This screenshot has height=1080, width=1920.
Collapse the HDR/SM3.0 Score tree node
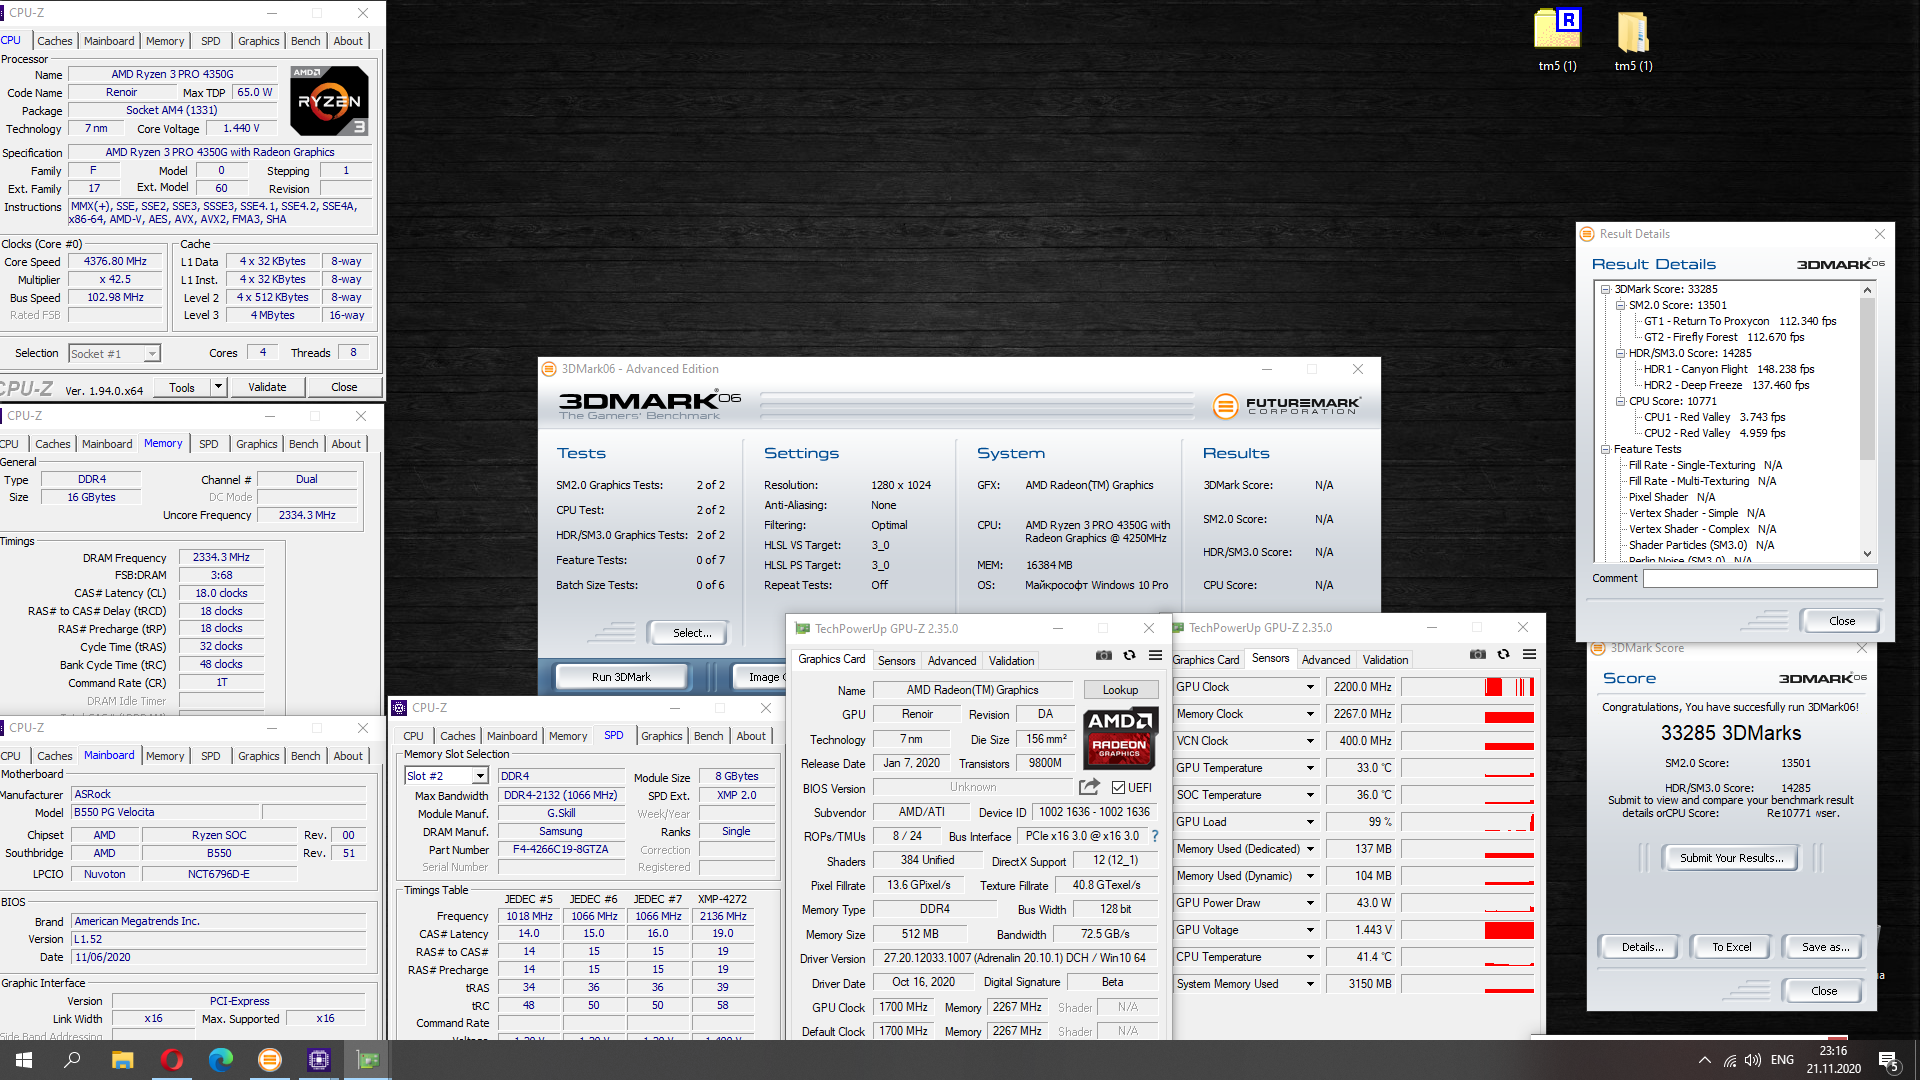1621,353
